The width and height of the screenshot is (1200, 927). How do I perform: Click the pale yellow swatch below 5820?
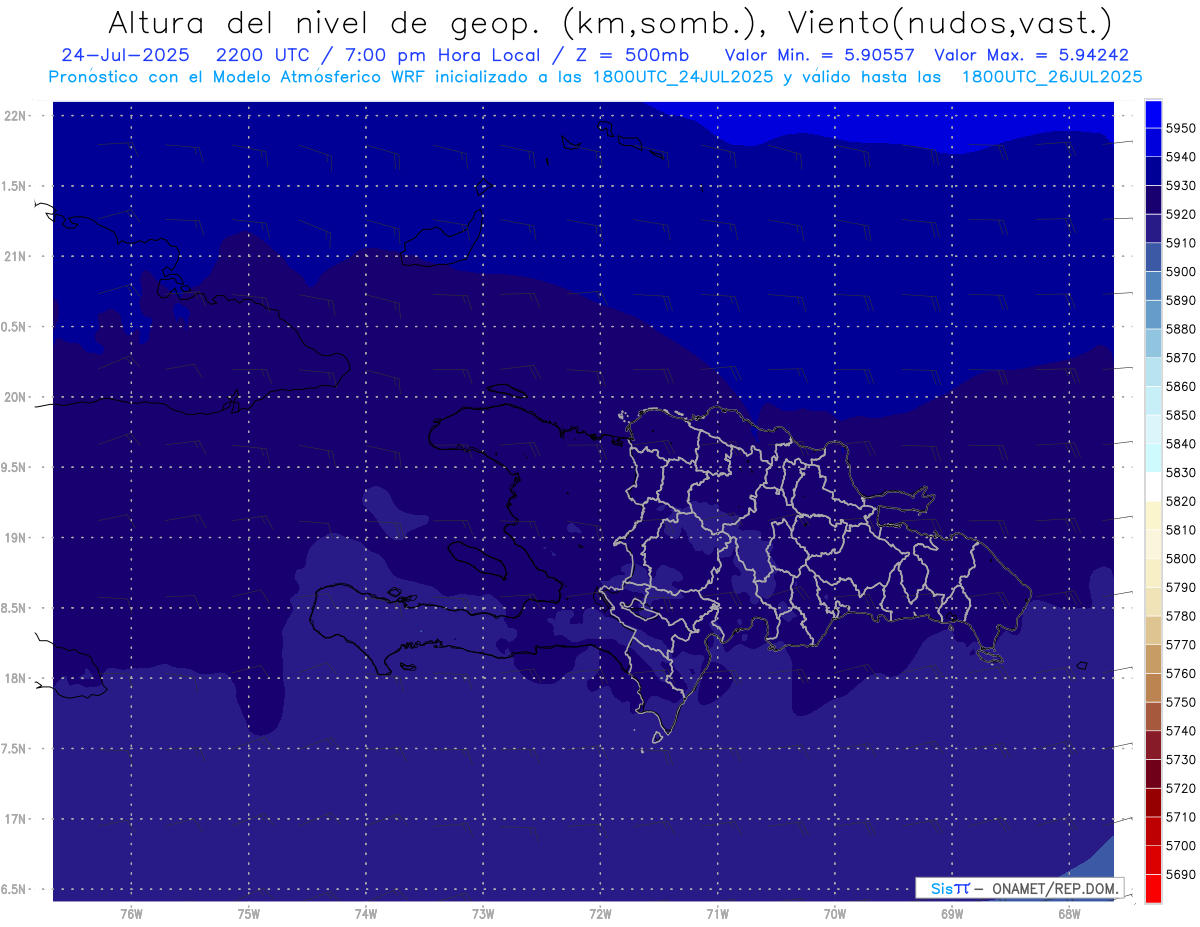click(x=1153, y=515)
